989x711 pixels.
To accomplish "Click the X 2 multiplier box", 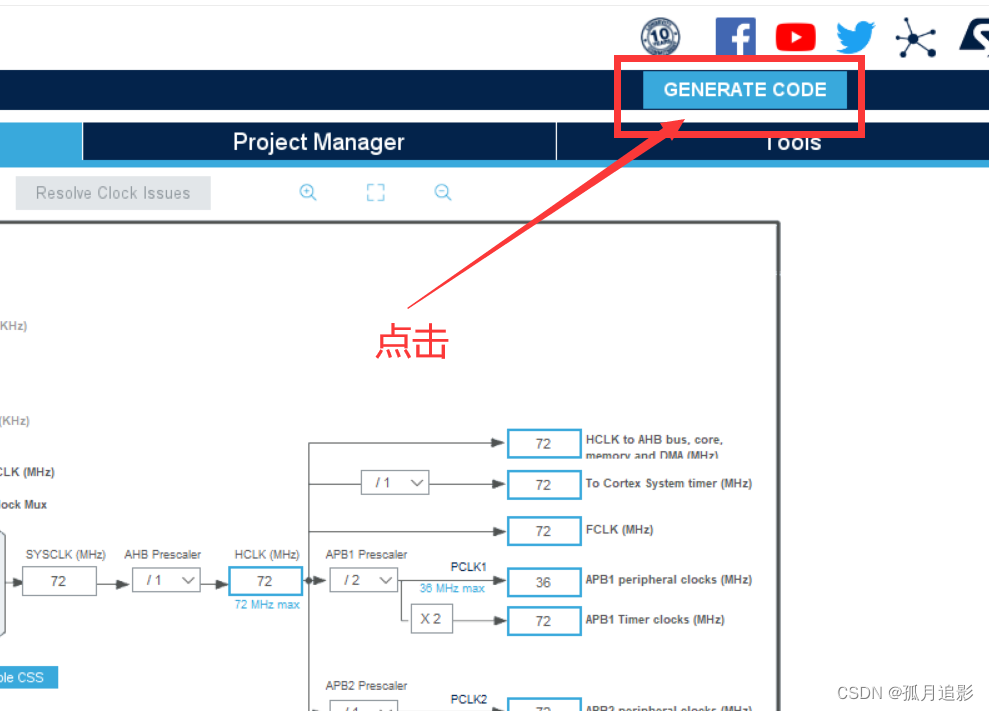I will (x=431, y=619).
